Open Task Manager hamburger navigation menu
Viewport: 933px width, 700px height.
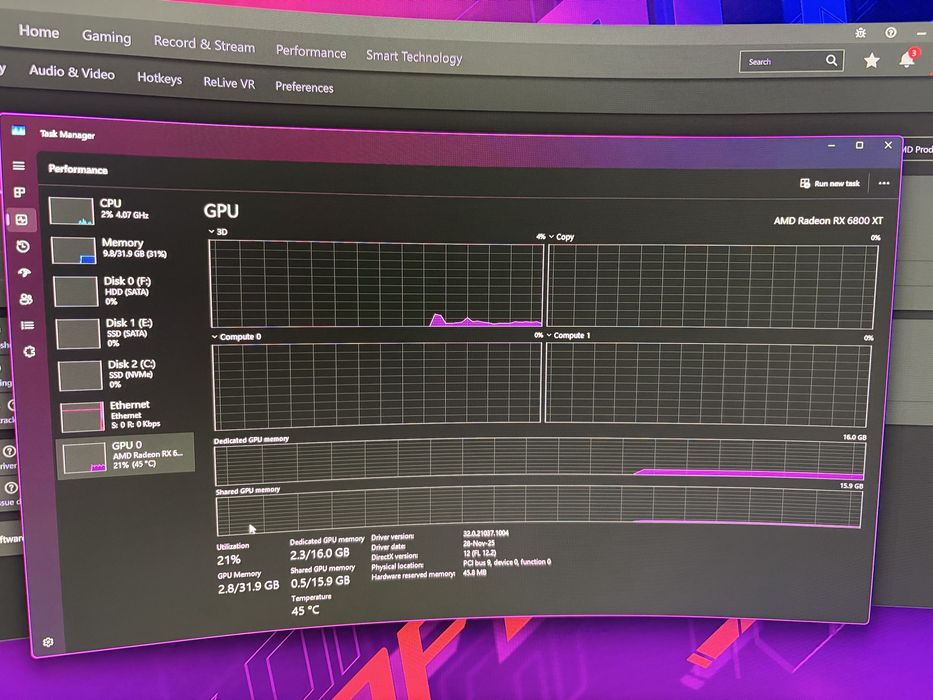(x=19, y=165)
